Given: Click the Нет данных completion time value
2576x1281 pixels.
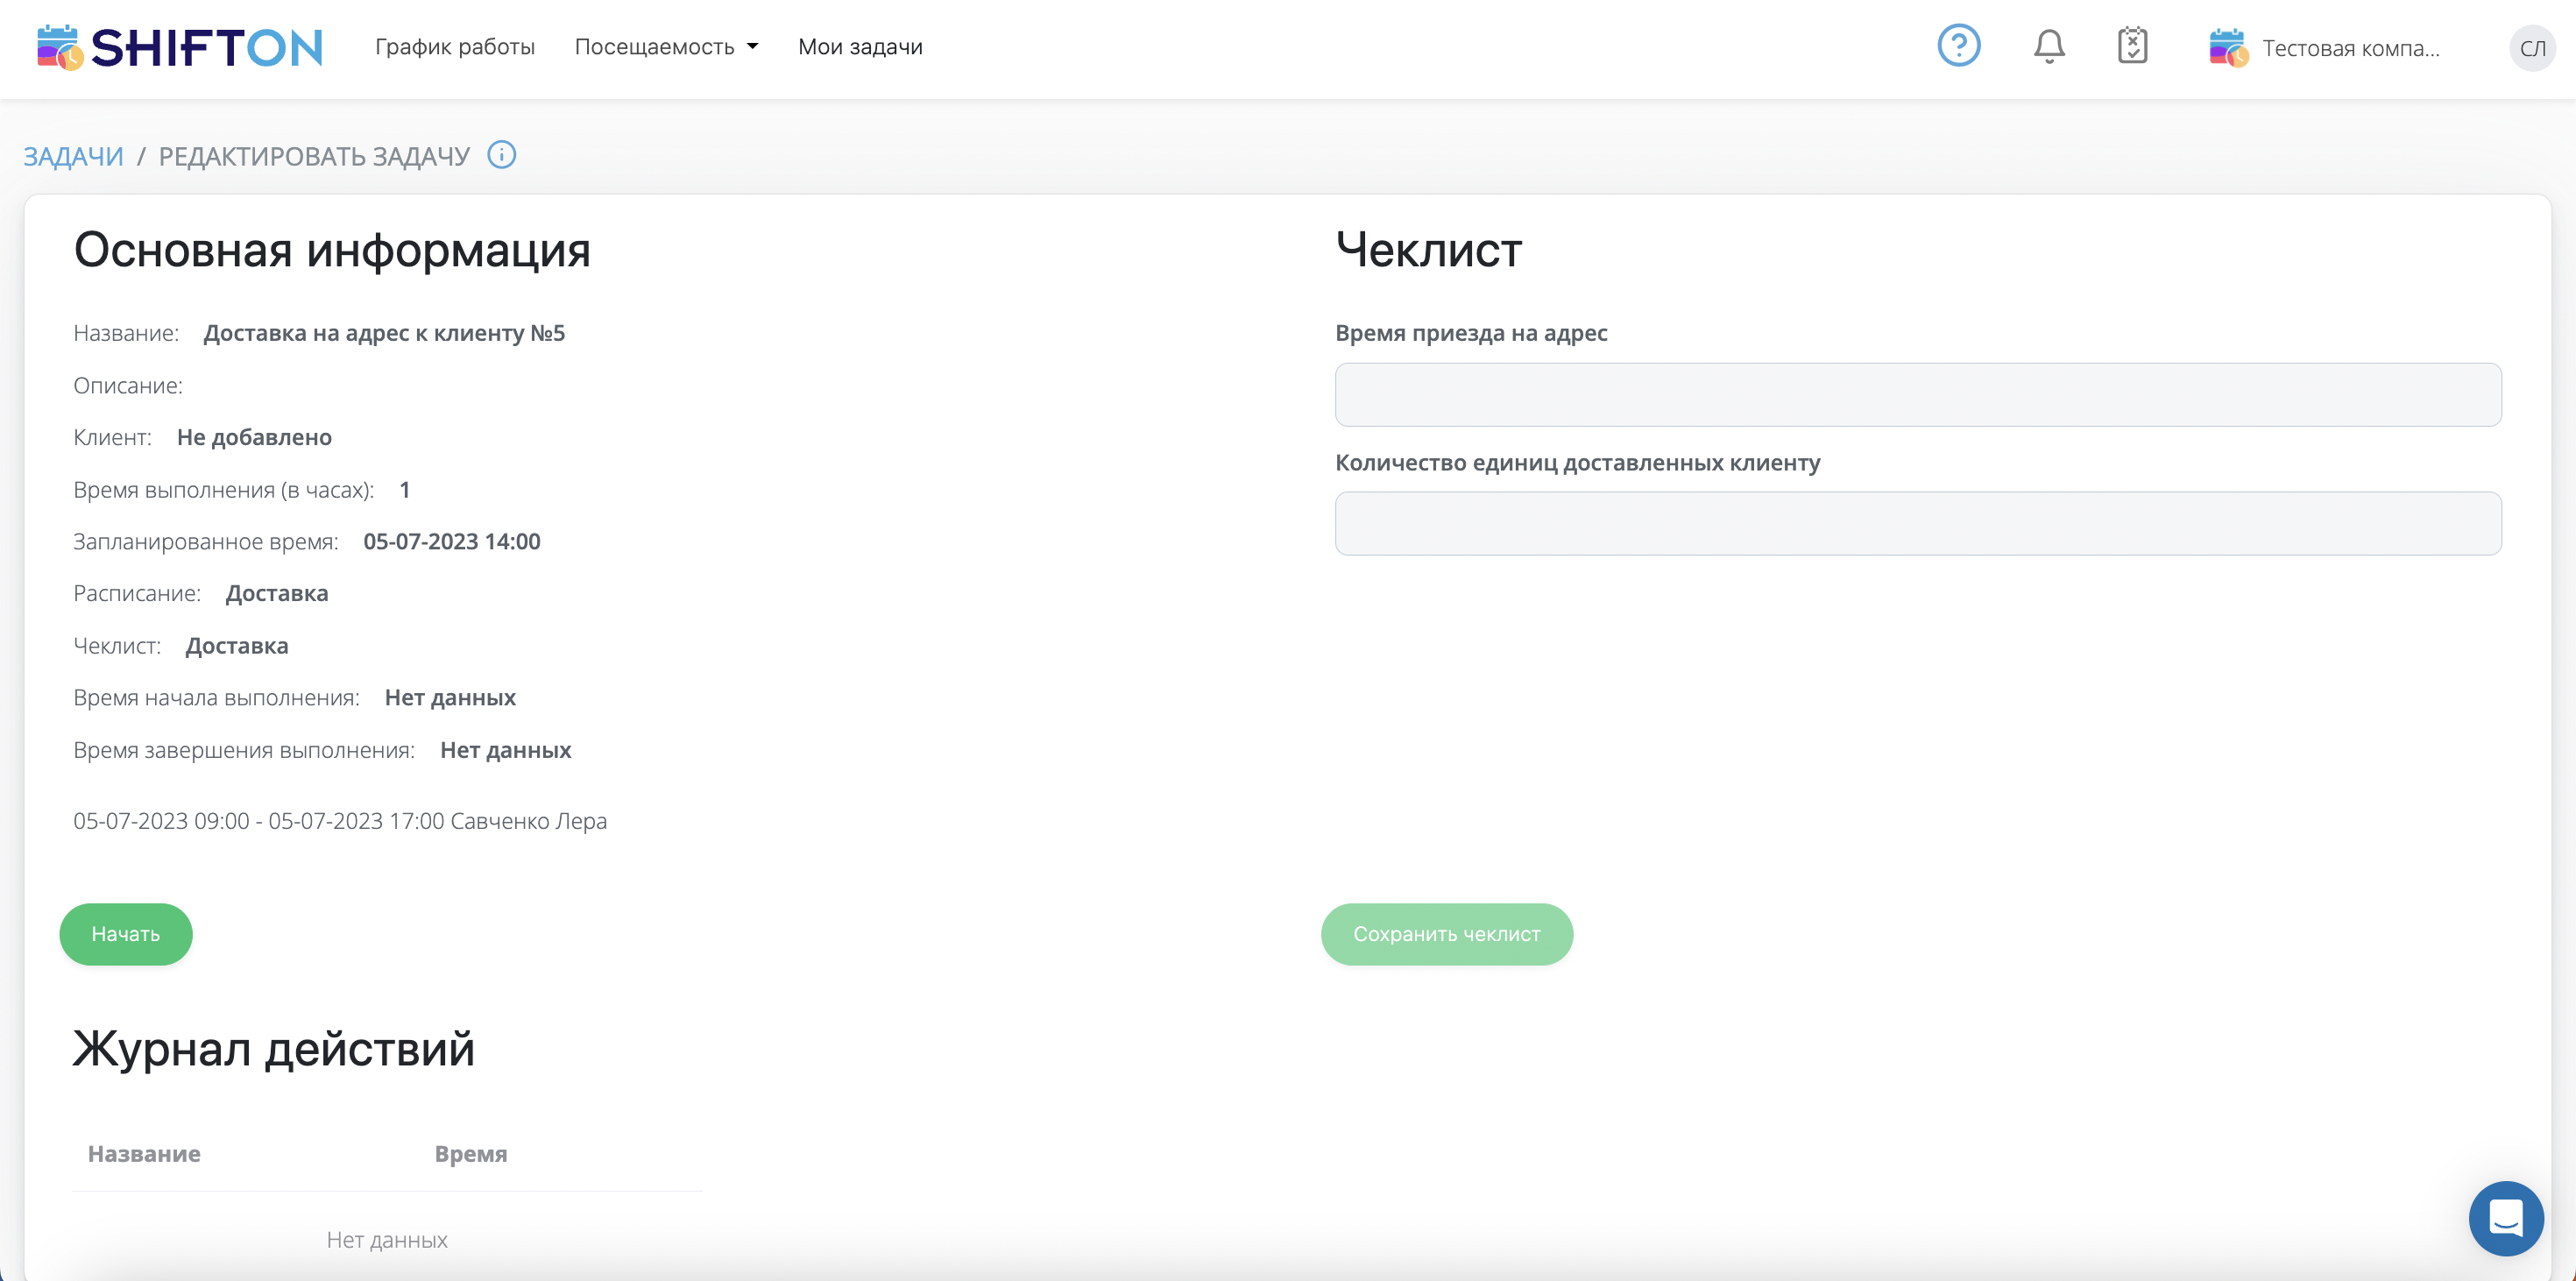Looking at the screenshot, I should click(x=505, y=750).
